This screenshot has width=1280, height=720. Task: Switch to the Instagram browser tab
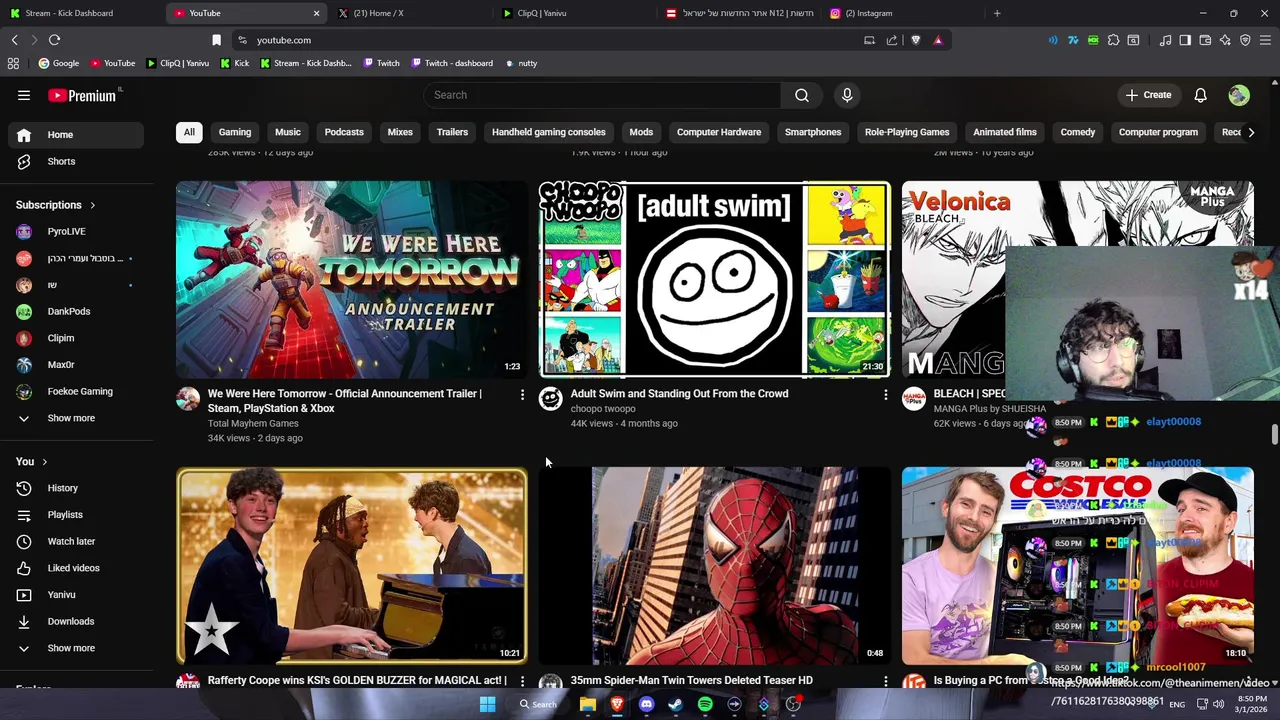tap(905, 13)
